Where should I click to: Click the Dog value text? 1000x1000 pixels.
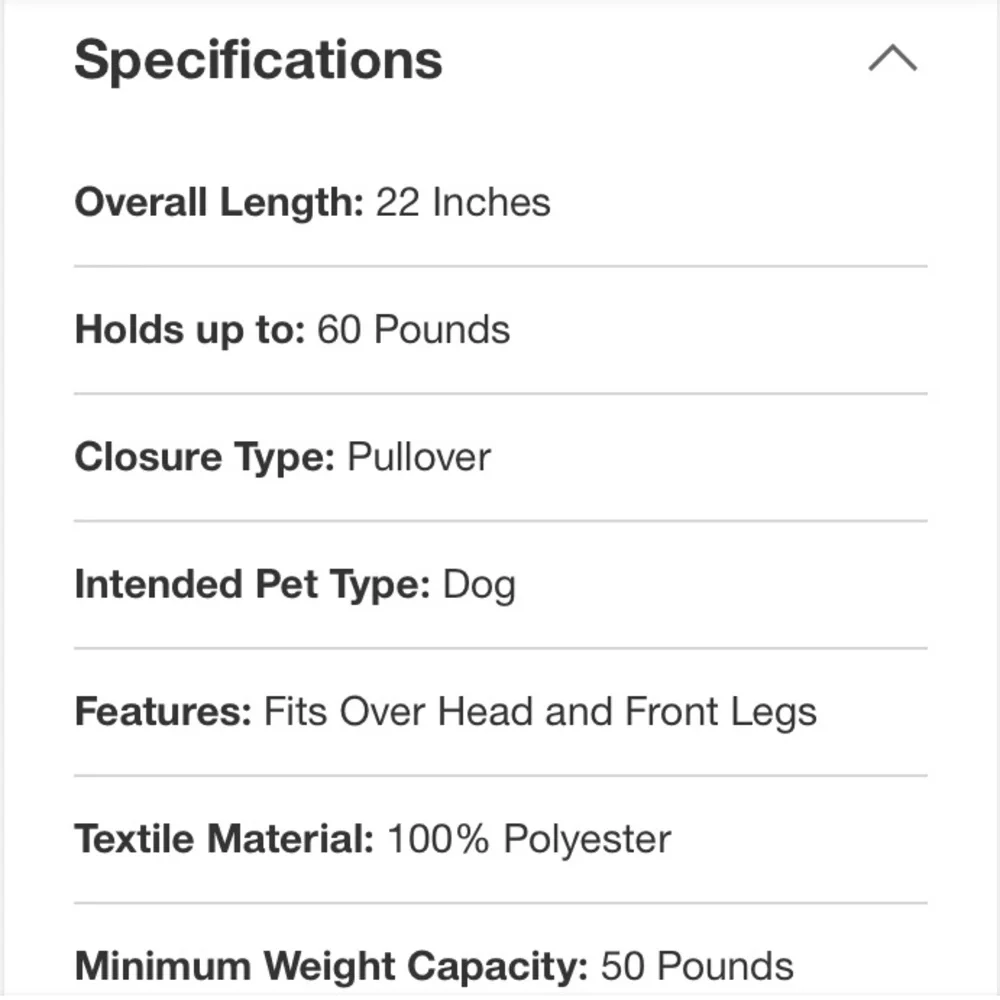point(479,585)
